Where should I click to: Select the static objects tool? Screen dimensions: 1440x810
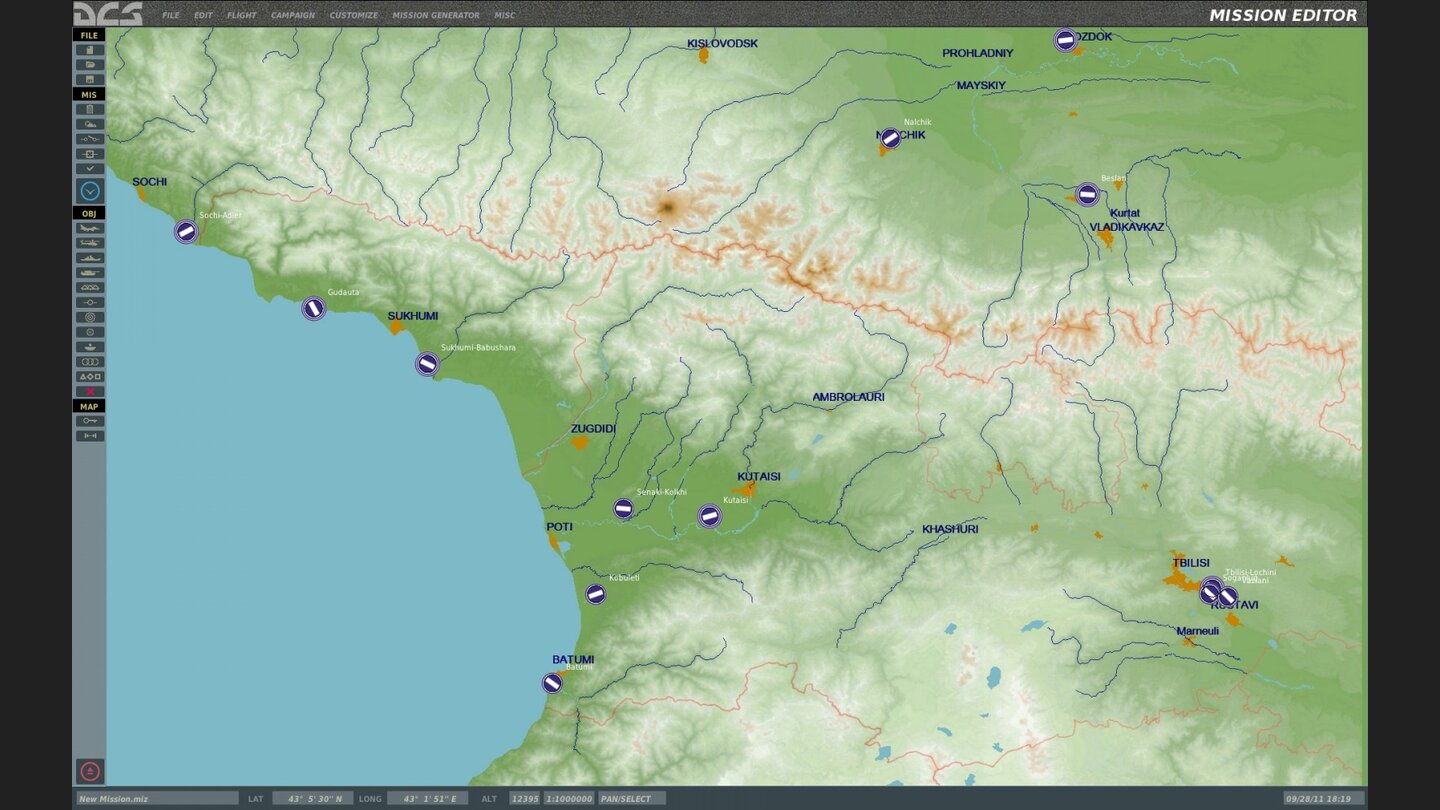pos(90,287)
